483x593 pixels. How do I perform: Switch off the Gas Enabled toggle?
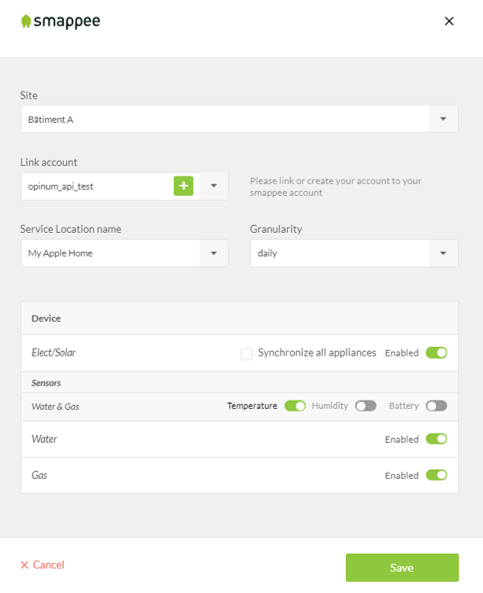coord(436,475)
